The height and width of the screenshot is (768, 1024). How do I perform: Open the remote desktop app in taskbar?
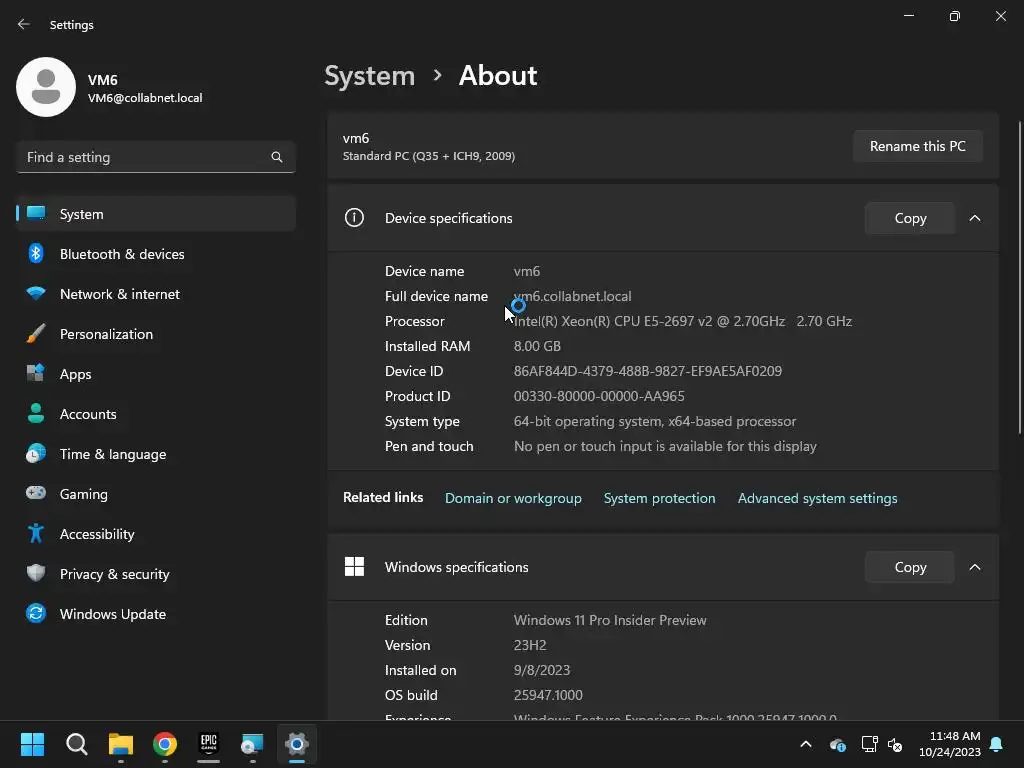[x=252, y=744]
